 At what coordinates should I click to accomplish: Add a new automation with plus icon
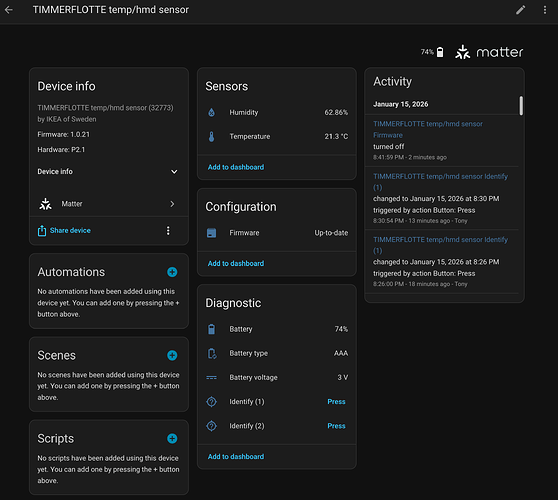(172, 272)
